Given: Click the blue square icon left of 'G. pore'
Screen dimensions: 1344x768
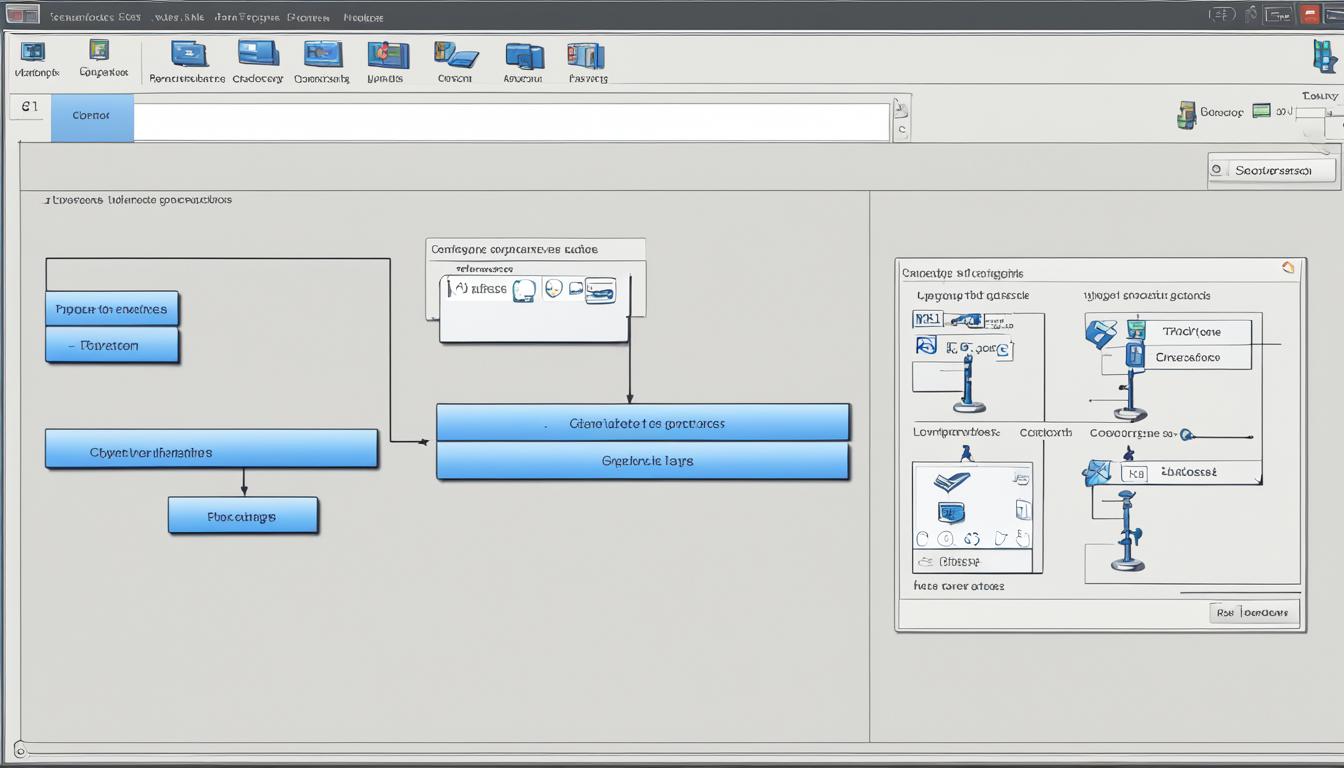Looking at the screenshot, I should point(926,345).
